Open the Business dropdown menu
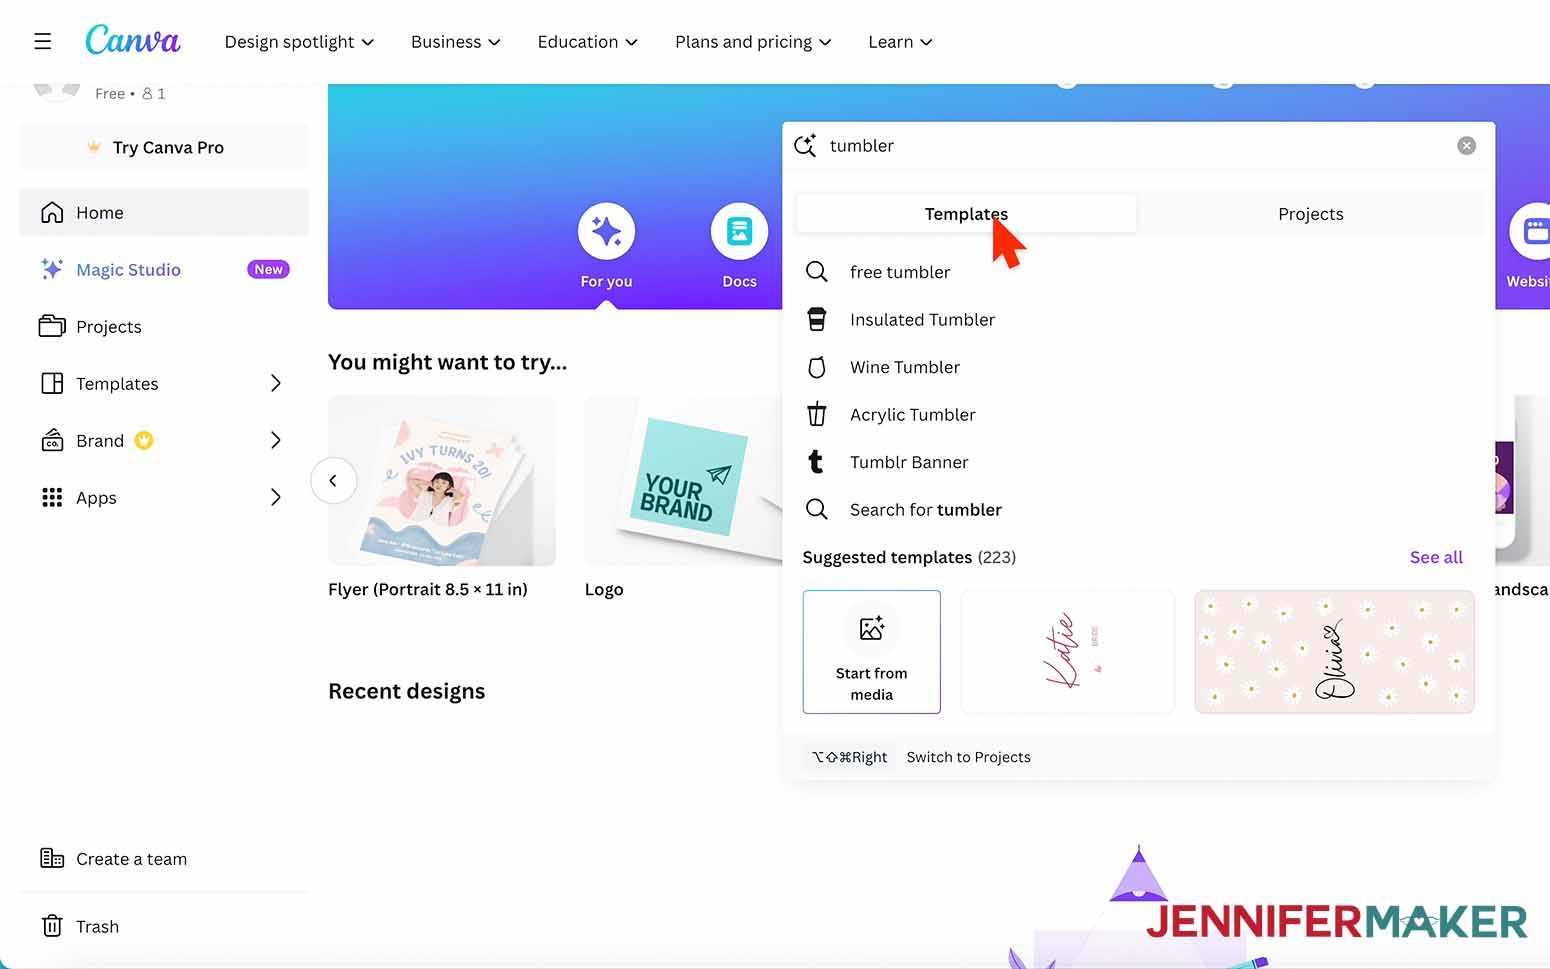The width and height of the screenshot is (1550, 969). point(456,42)
